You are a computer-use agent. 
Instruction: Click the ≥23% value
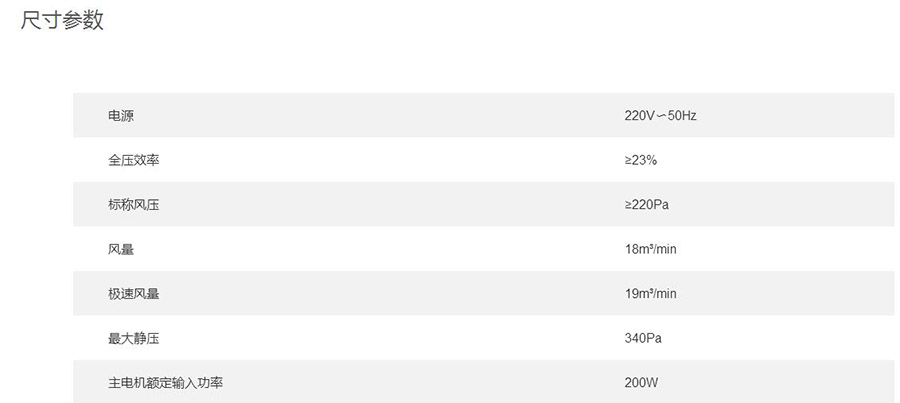[641, 160]
